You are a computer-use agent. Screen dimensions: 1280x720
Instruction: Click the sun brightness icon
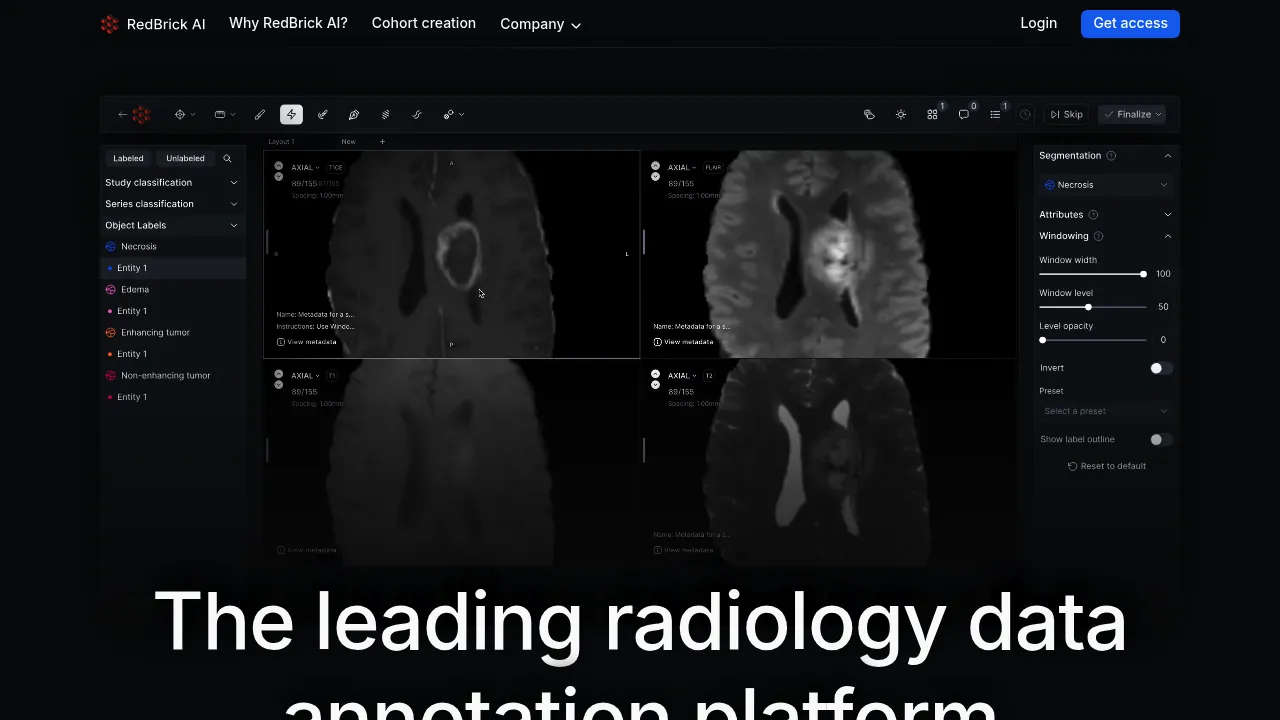point(901,115)
